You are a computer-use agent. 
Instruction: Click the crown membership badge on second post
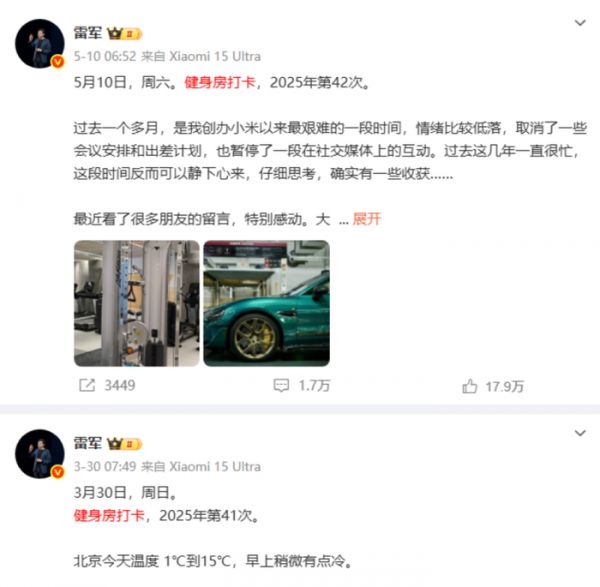tap(124, 444)
